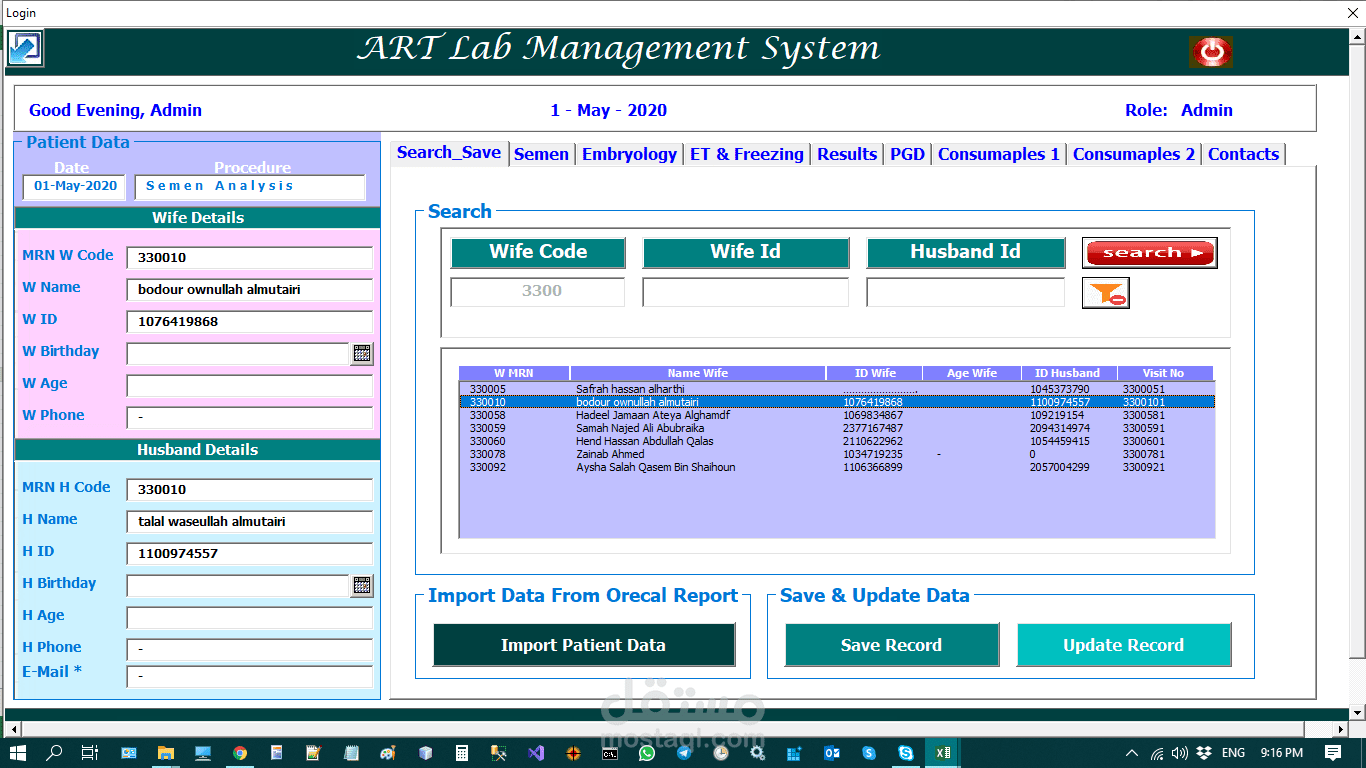Switch to the Embryology tab
The image size is (1366, 768).
(629, 154)
